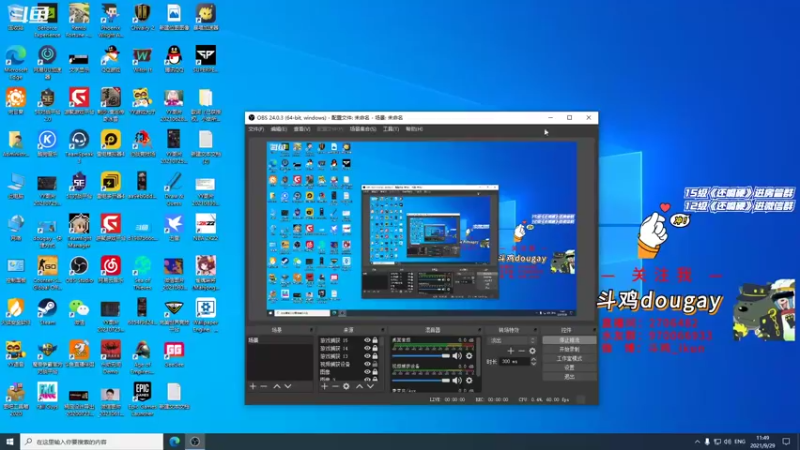Viewport: 800px width, 450px height.
Task: Hide the game capture 14 source
Action: tap(367, 348)
